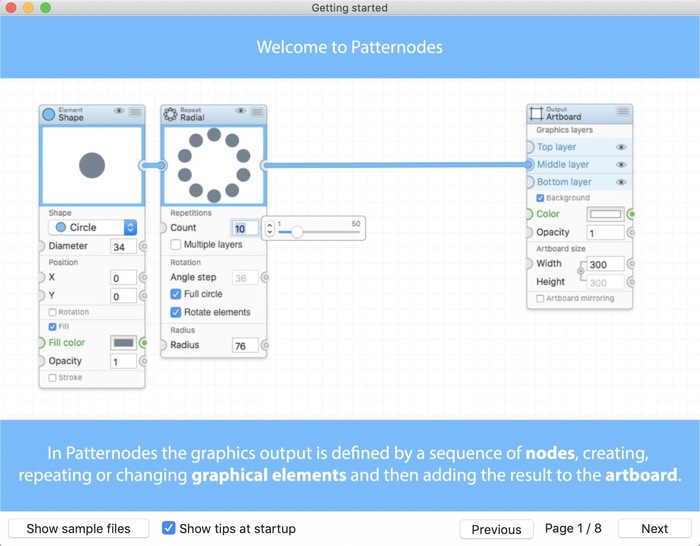Viewport: 700px width, 546px height.
Task: Click the Artboard Color green output port
Action: click(631, 214)
